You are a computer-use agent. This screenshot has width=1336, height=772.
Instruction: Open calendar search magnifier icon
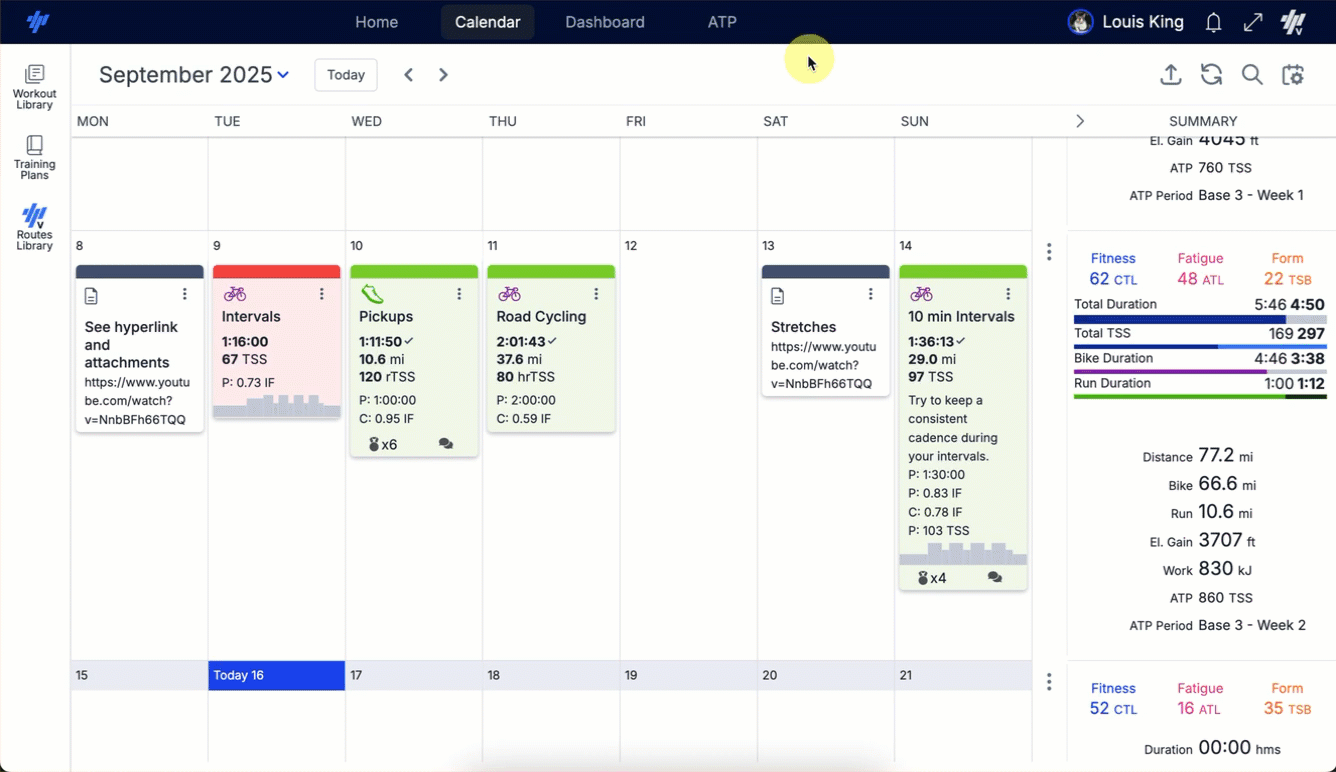click(x=1252, y=75)
